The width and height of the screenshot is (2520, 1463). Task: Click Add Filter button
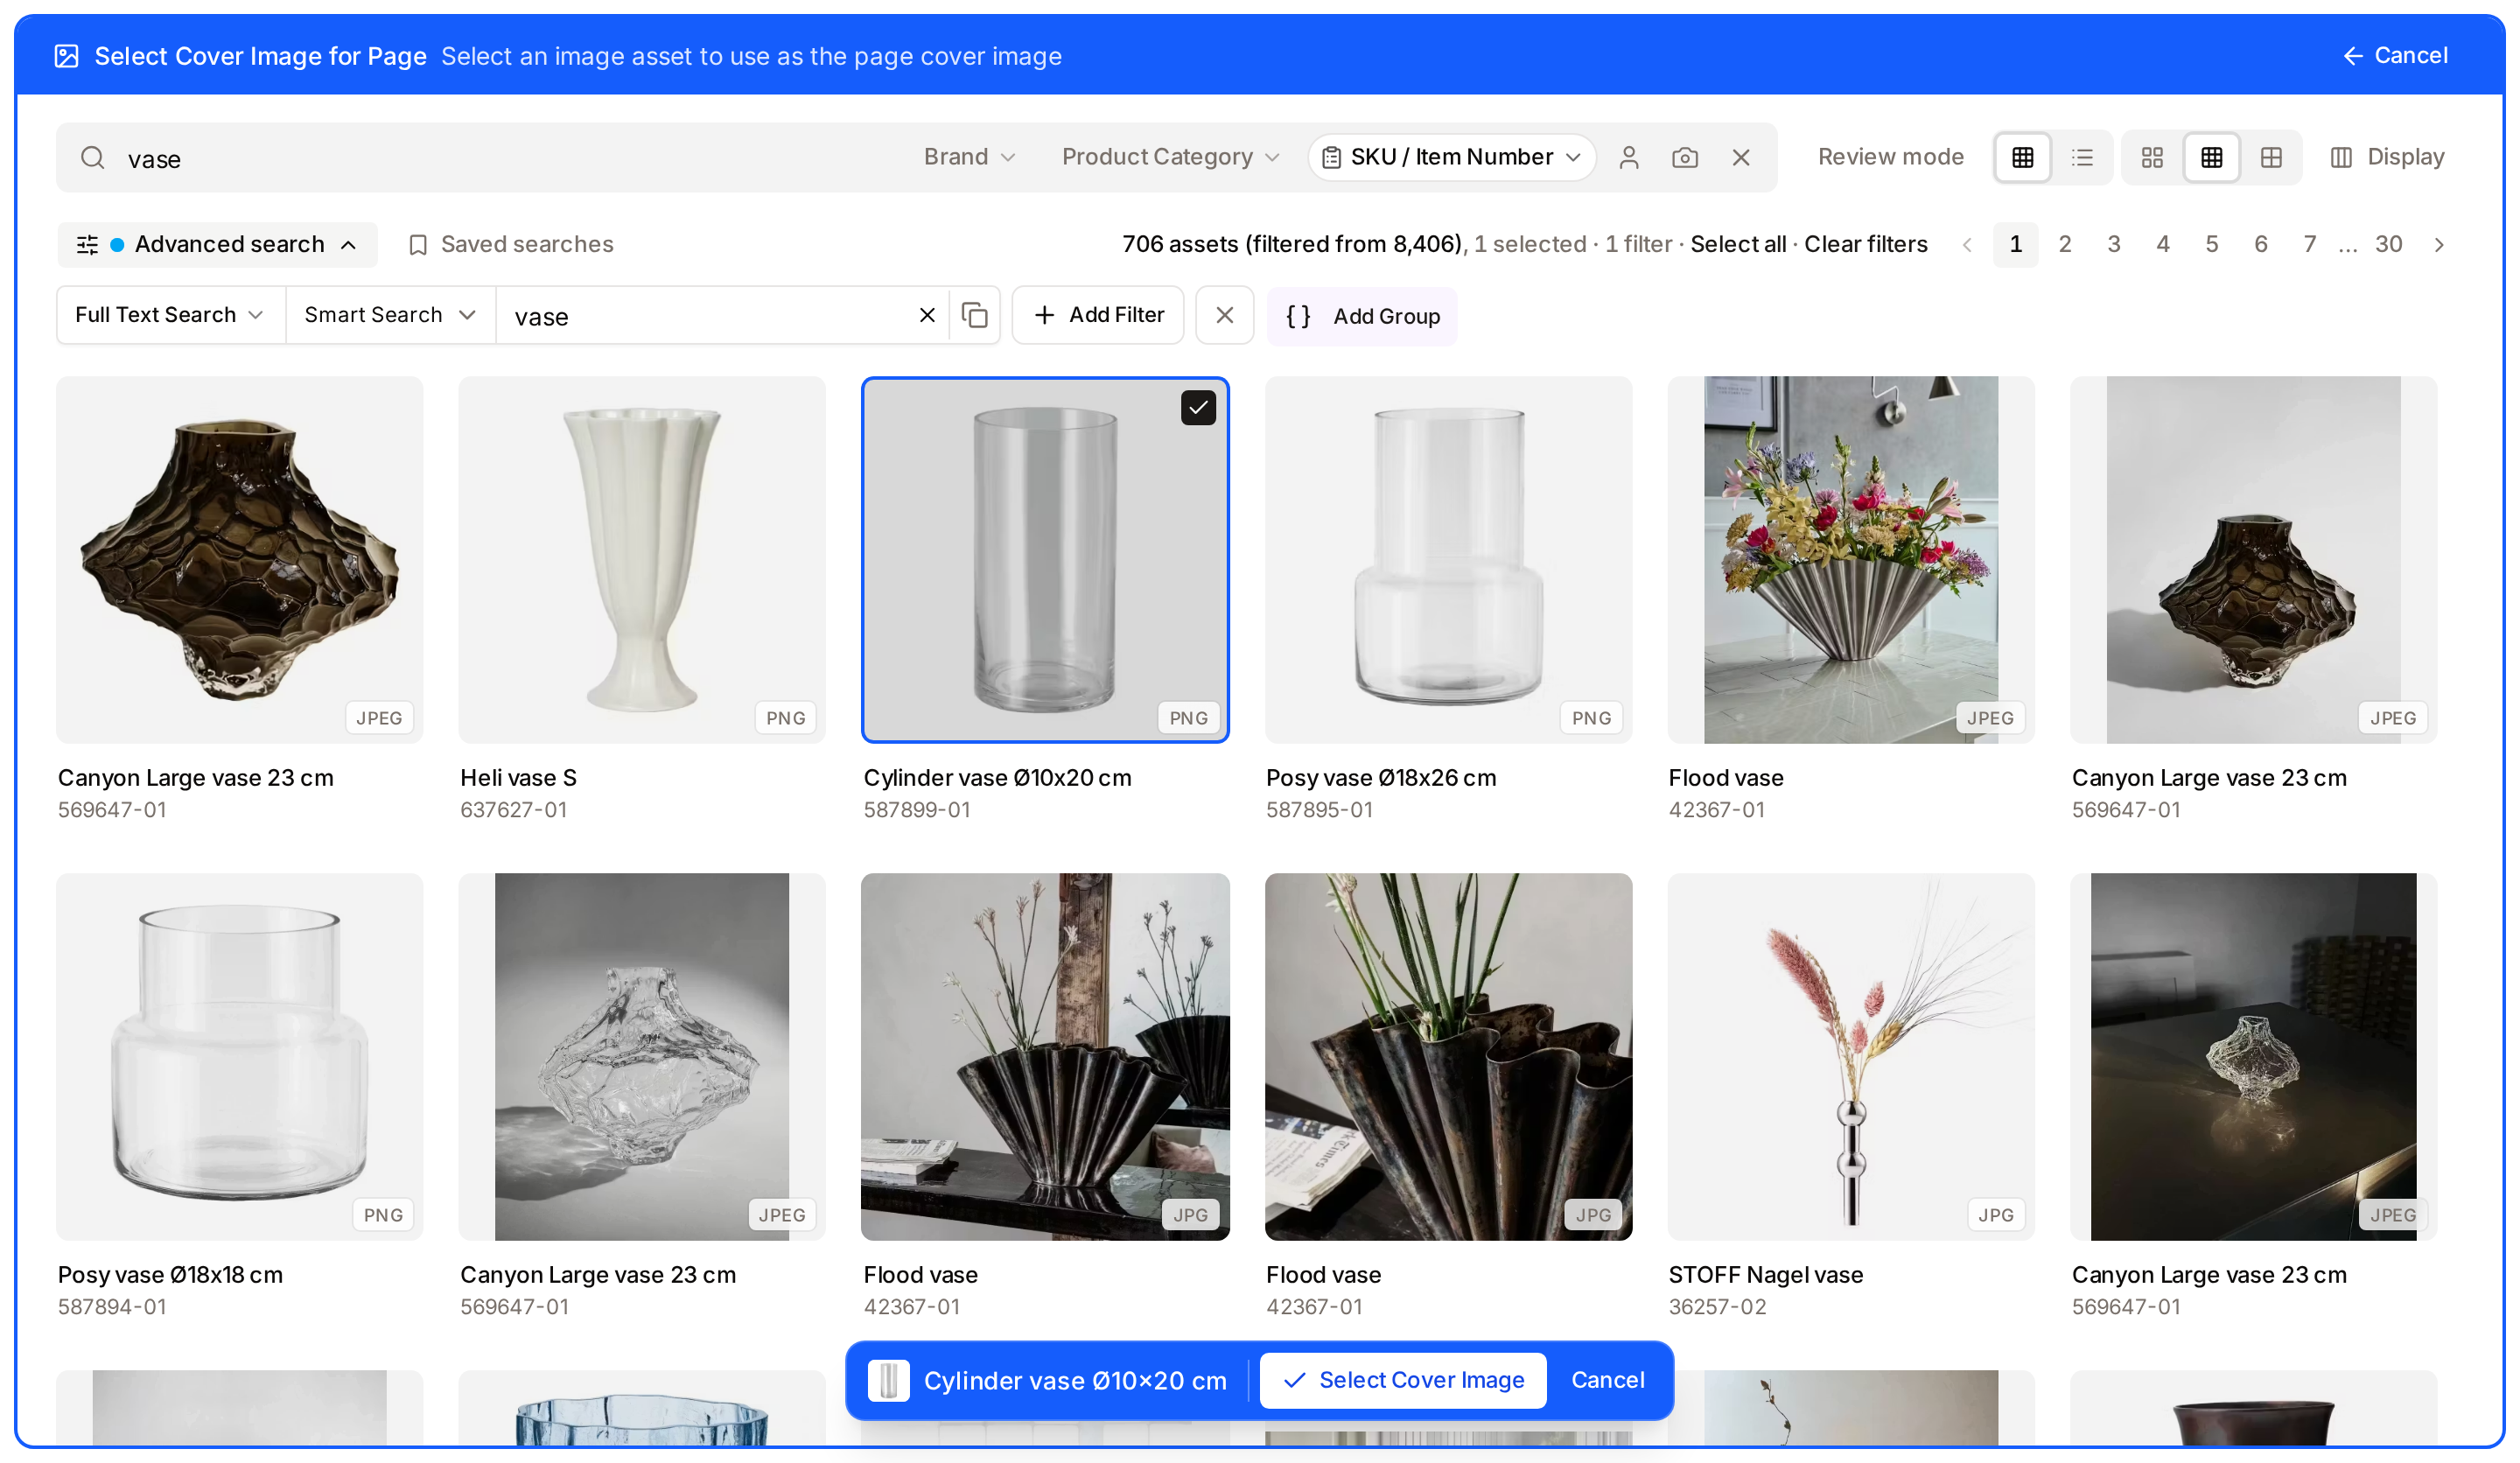(1097, 315)
